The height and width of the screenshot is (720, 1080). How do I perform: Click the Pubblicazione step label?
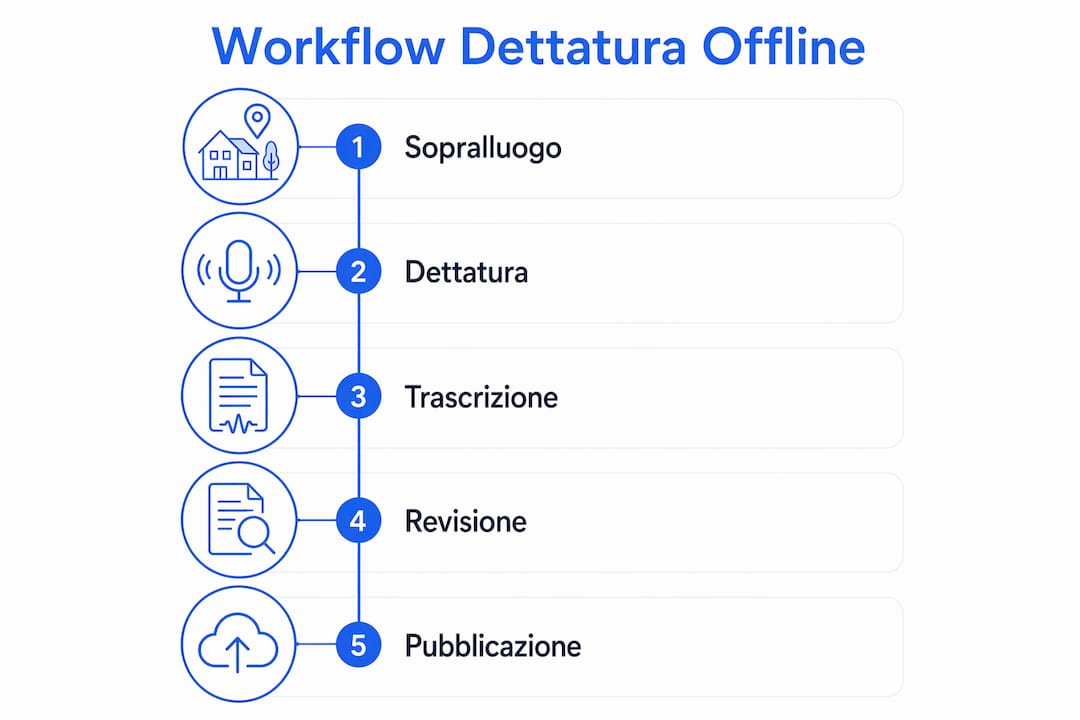(492, 646)
